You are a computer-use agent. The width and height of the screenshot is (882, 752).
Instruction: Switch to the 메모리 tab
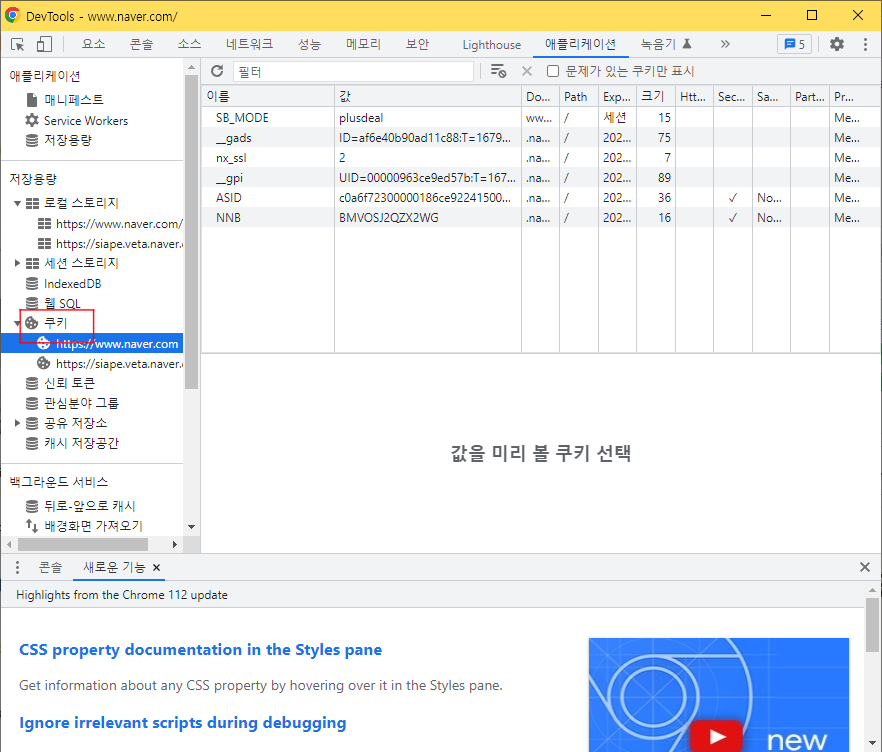tap(363, 44)
